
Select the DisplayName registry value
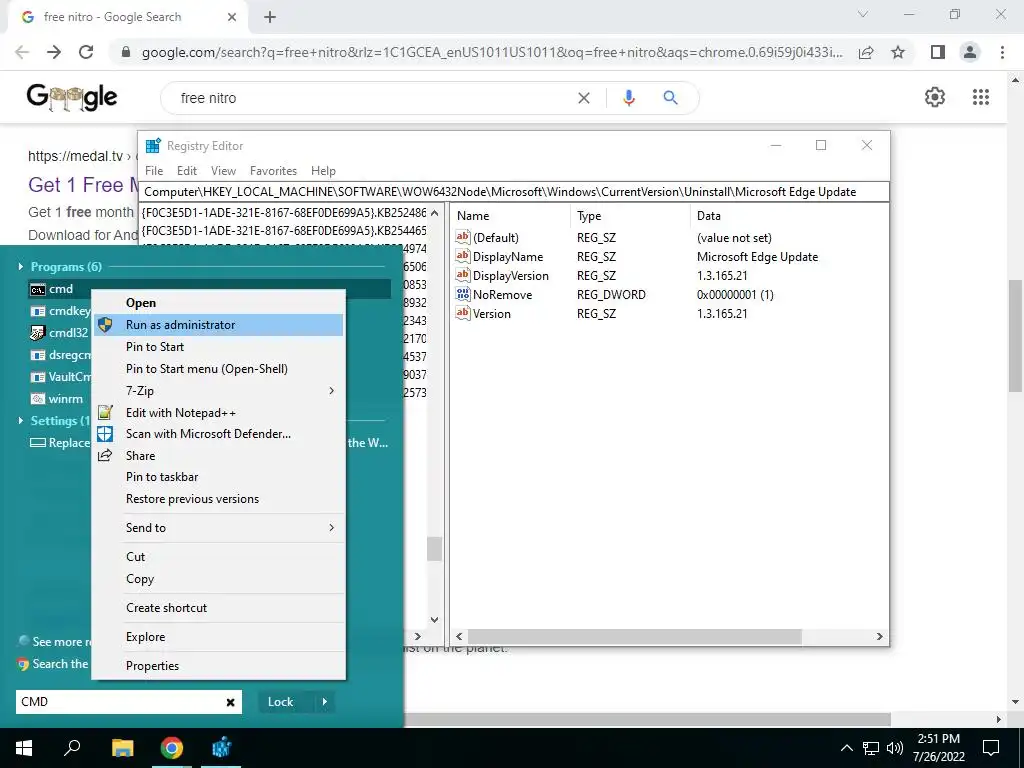tap(508, 257)
